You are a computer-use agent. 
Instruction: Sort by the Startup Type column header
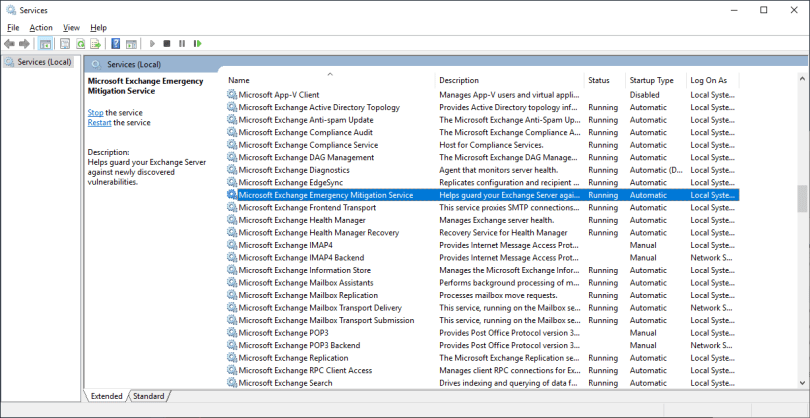click(652, 80)
